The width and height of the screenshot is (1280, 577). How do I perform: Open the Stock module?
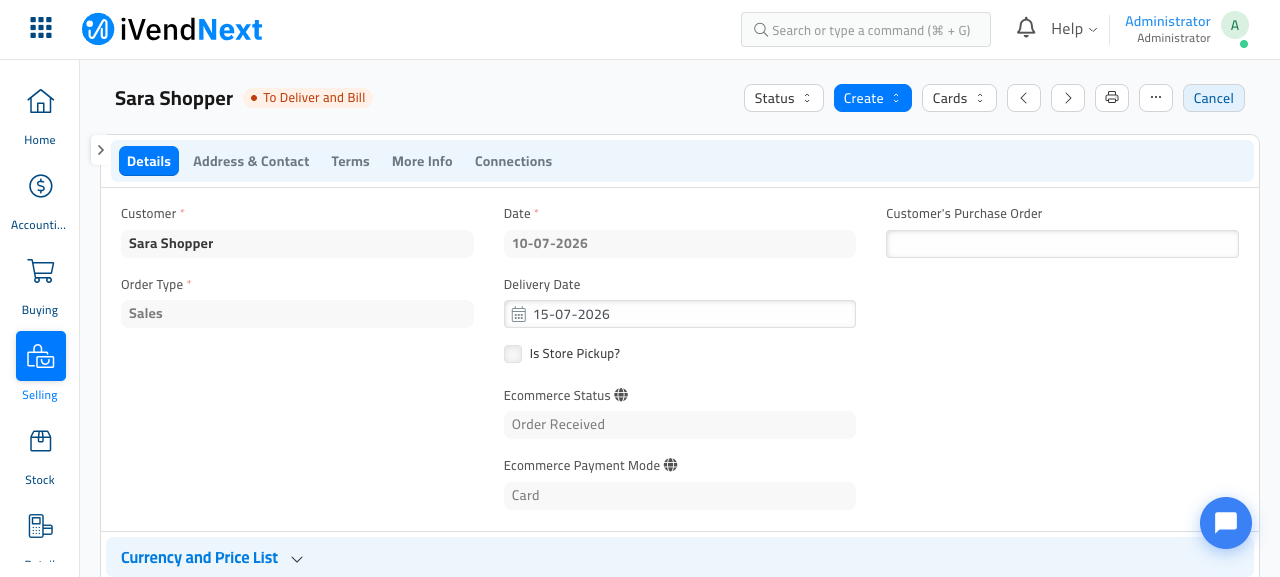(x=40, y=457)
